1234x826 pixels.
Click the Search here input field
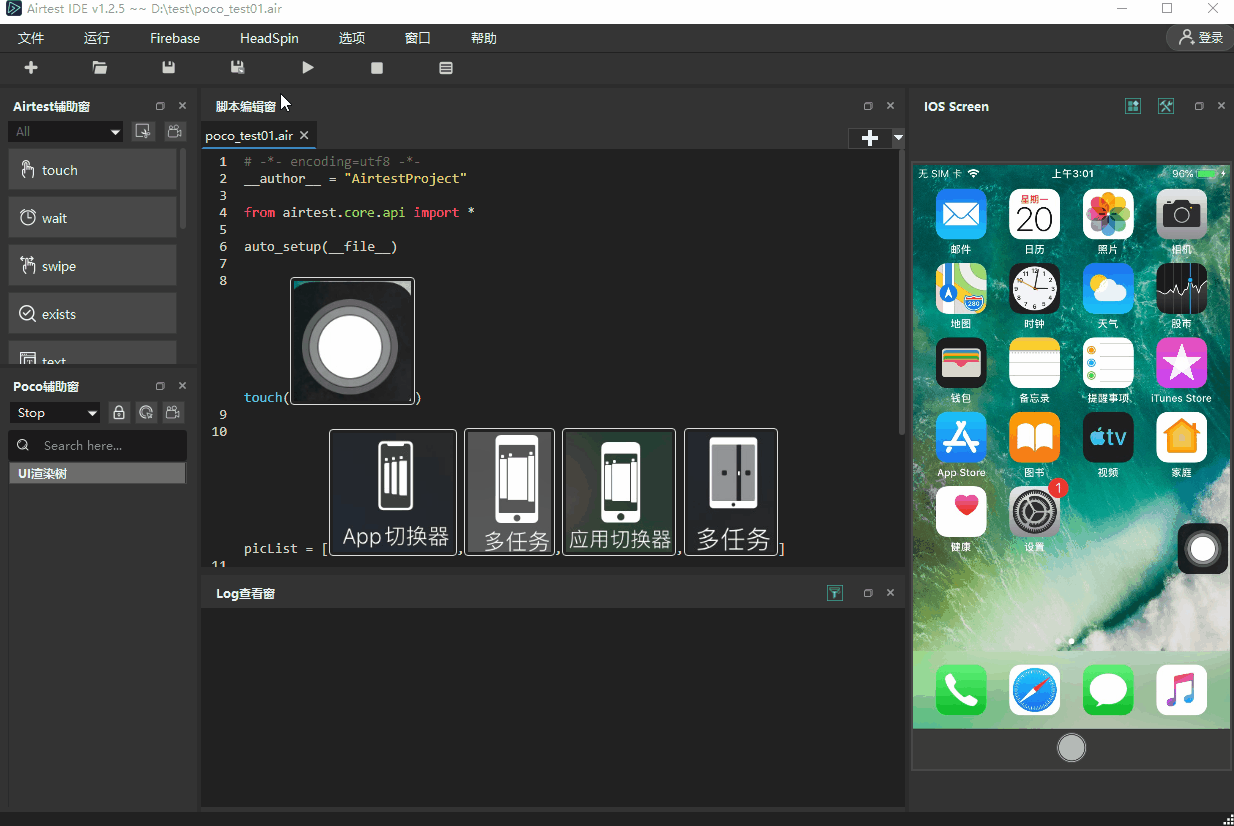pos(98,445)
